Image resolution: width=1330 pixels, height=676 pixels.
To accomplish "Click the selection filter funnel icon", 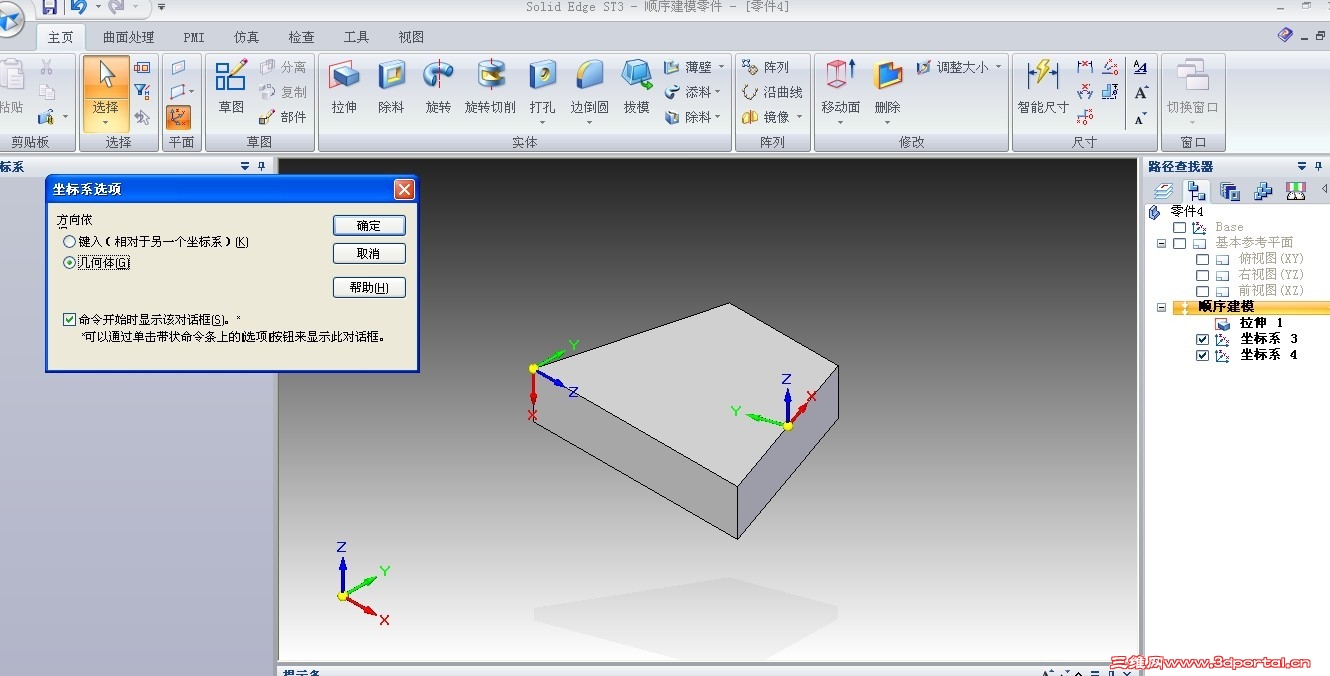I will point(141,92).
